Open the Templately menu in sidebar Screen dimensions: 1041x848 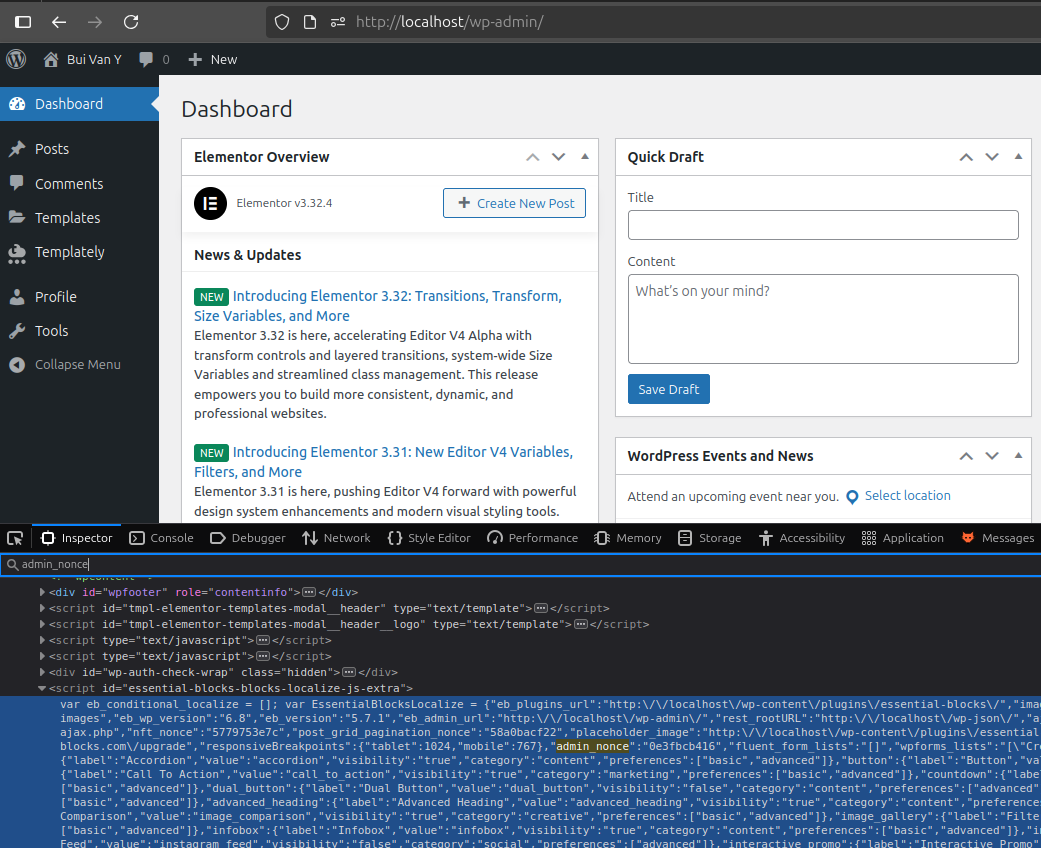pos(69,252)
